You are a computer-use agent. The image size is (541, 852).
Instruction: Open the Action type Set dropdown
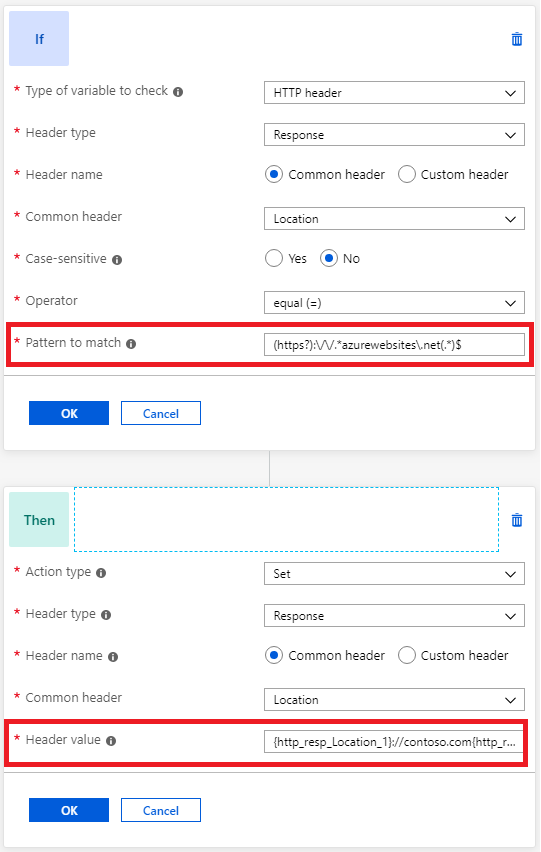(394, 573)
